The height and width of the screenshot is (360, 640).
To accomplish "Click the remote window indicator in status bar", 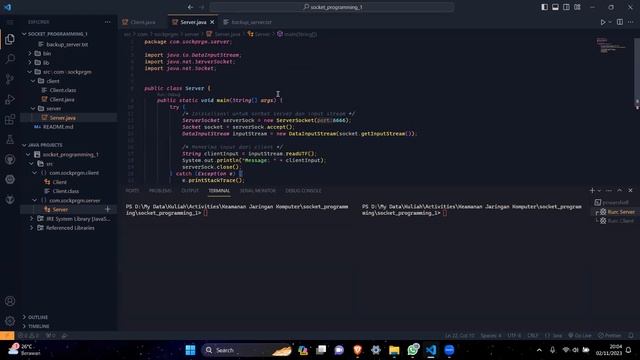I will [x=7, y=336].
